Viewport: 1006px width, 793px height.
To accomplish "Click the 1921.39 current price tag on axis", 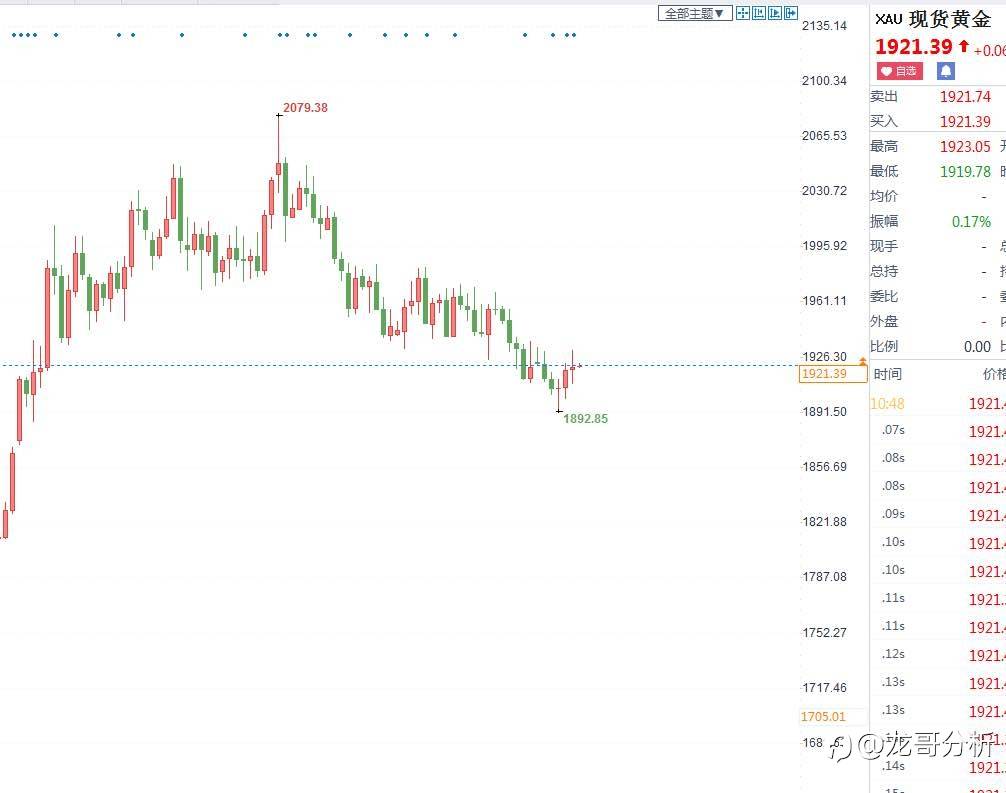I will pyautogui.click(x=824, y=374).
